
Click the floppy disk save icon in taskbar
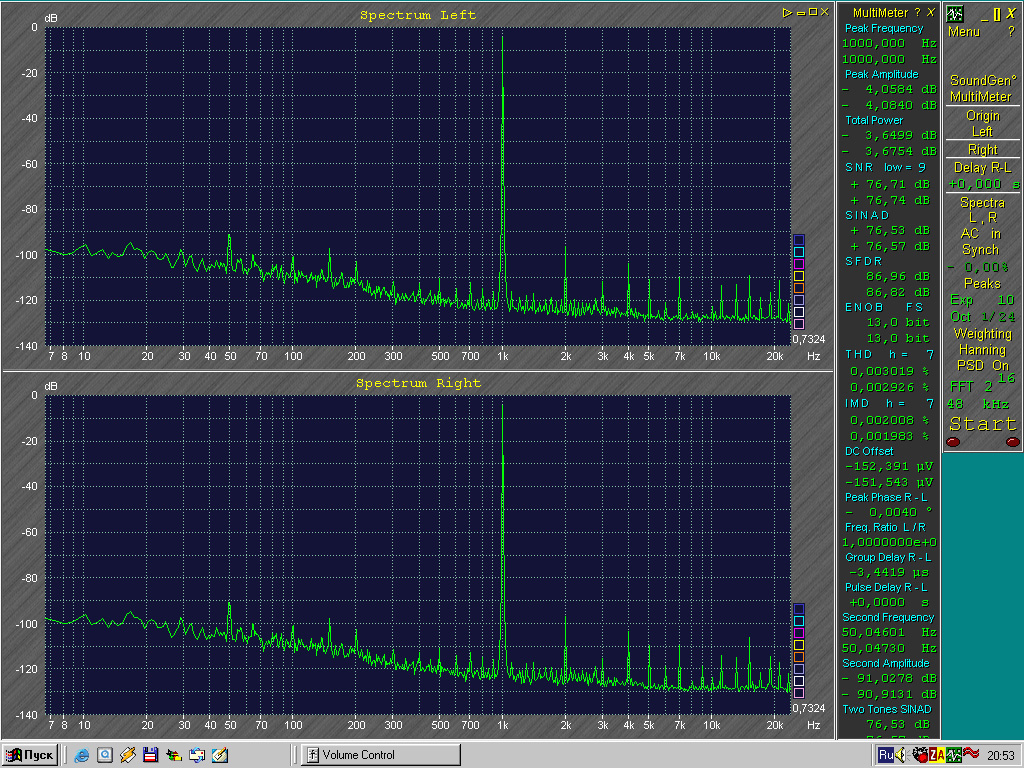151,755
